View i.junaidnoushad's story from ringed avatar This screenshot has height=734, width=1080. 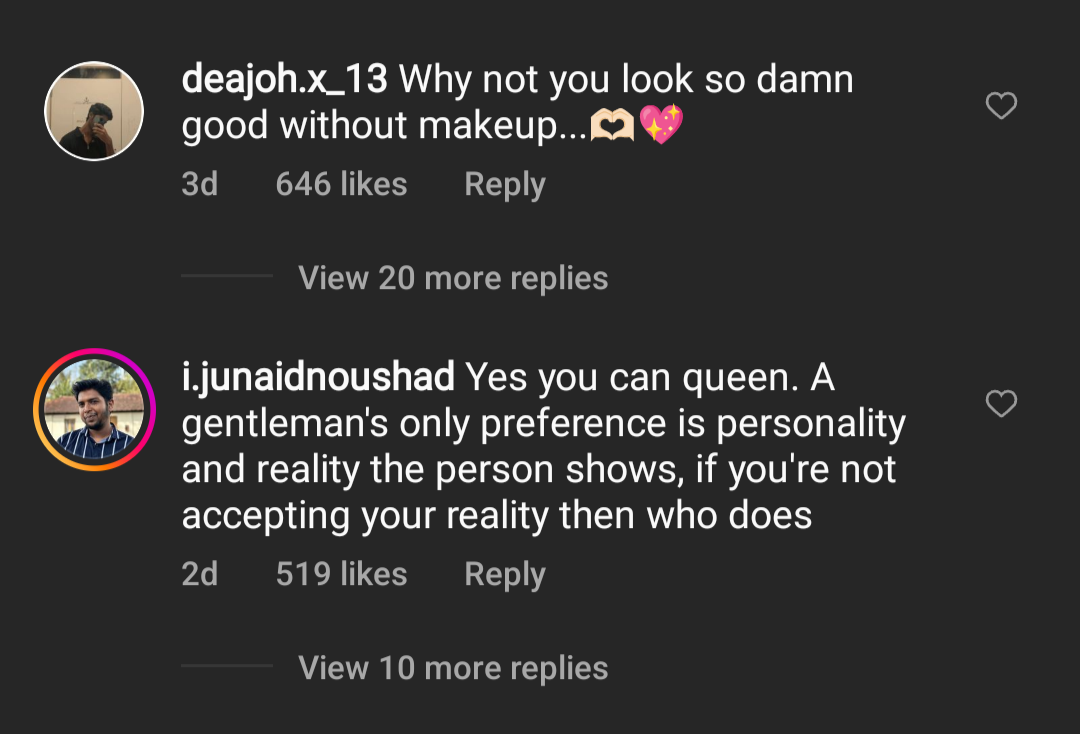(94, 410)
